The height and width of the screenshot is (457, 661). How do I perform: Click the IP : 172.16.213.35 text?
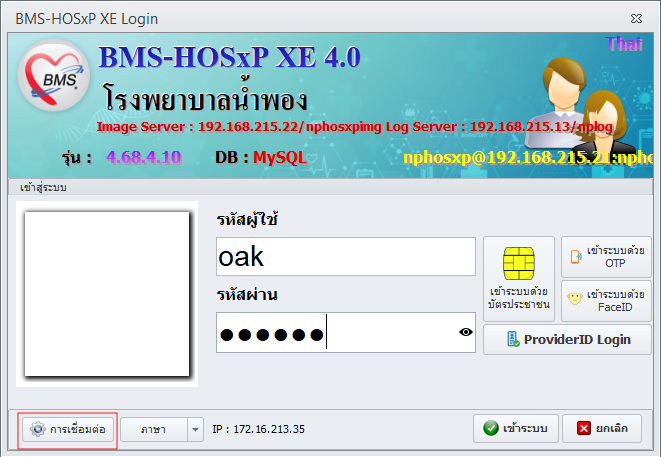tap(258, 429)
